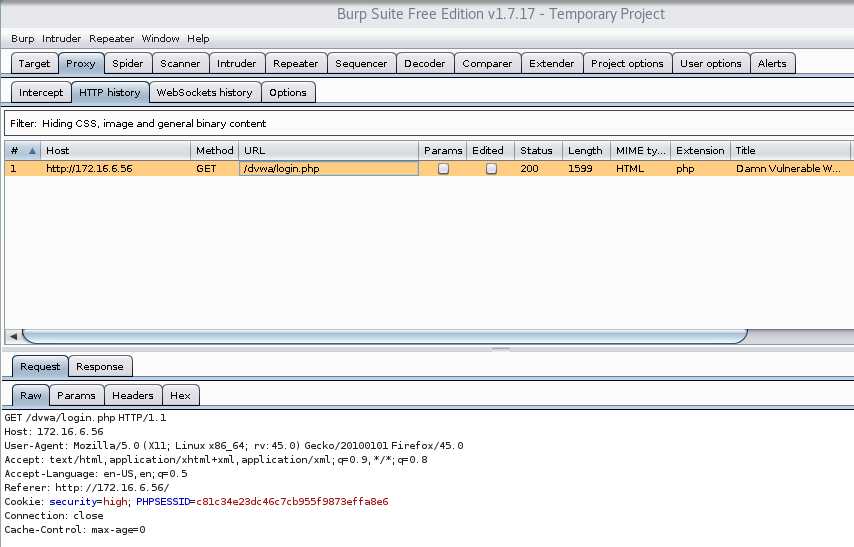Open the Repeater tool tab
Image resolution: width=854 pixels, height=547 pixels.
click(296, 63)
